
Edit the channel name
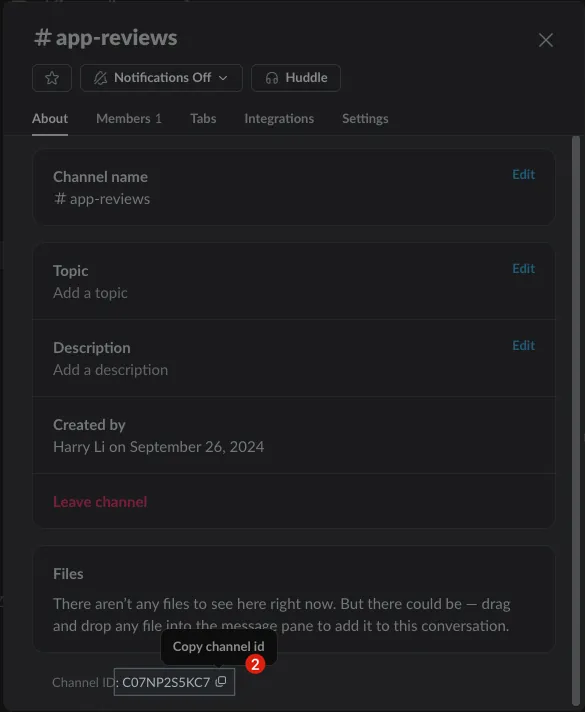524,174
